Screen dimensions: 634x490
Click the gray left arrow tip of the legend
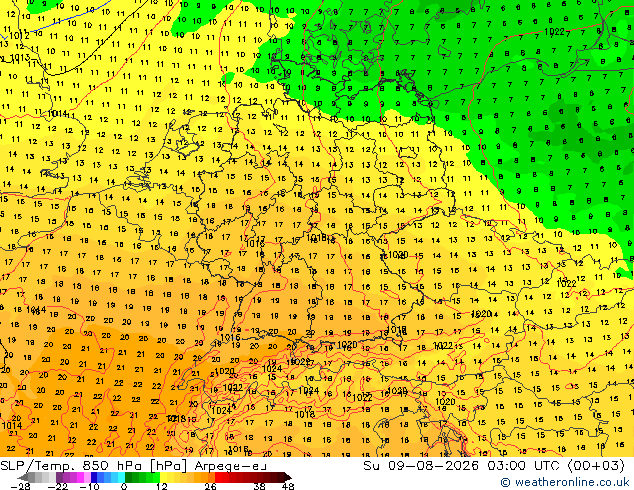point(23,477)
